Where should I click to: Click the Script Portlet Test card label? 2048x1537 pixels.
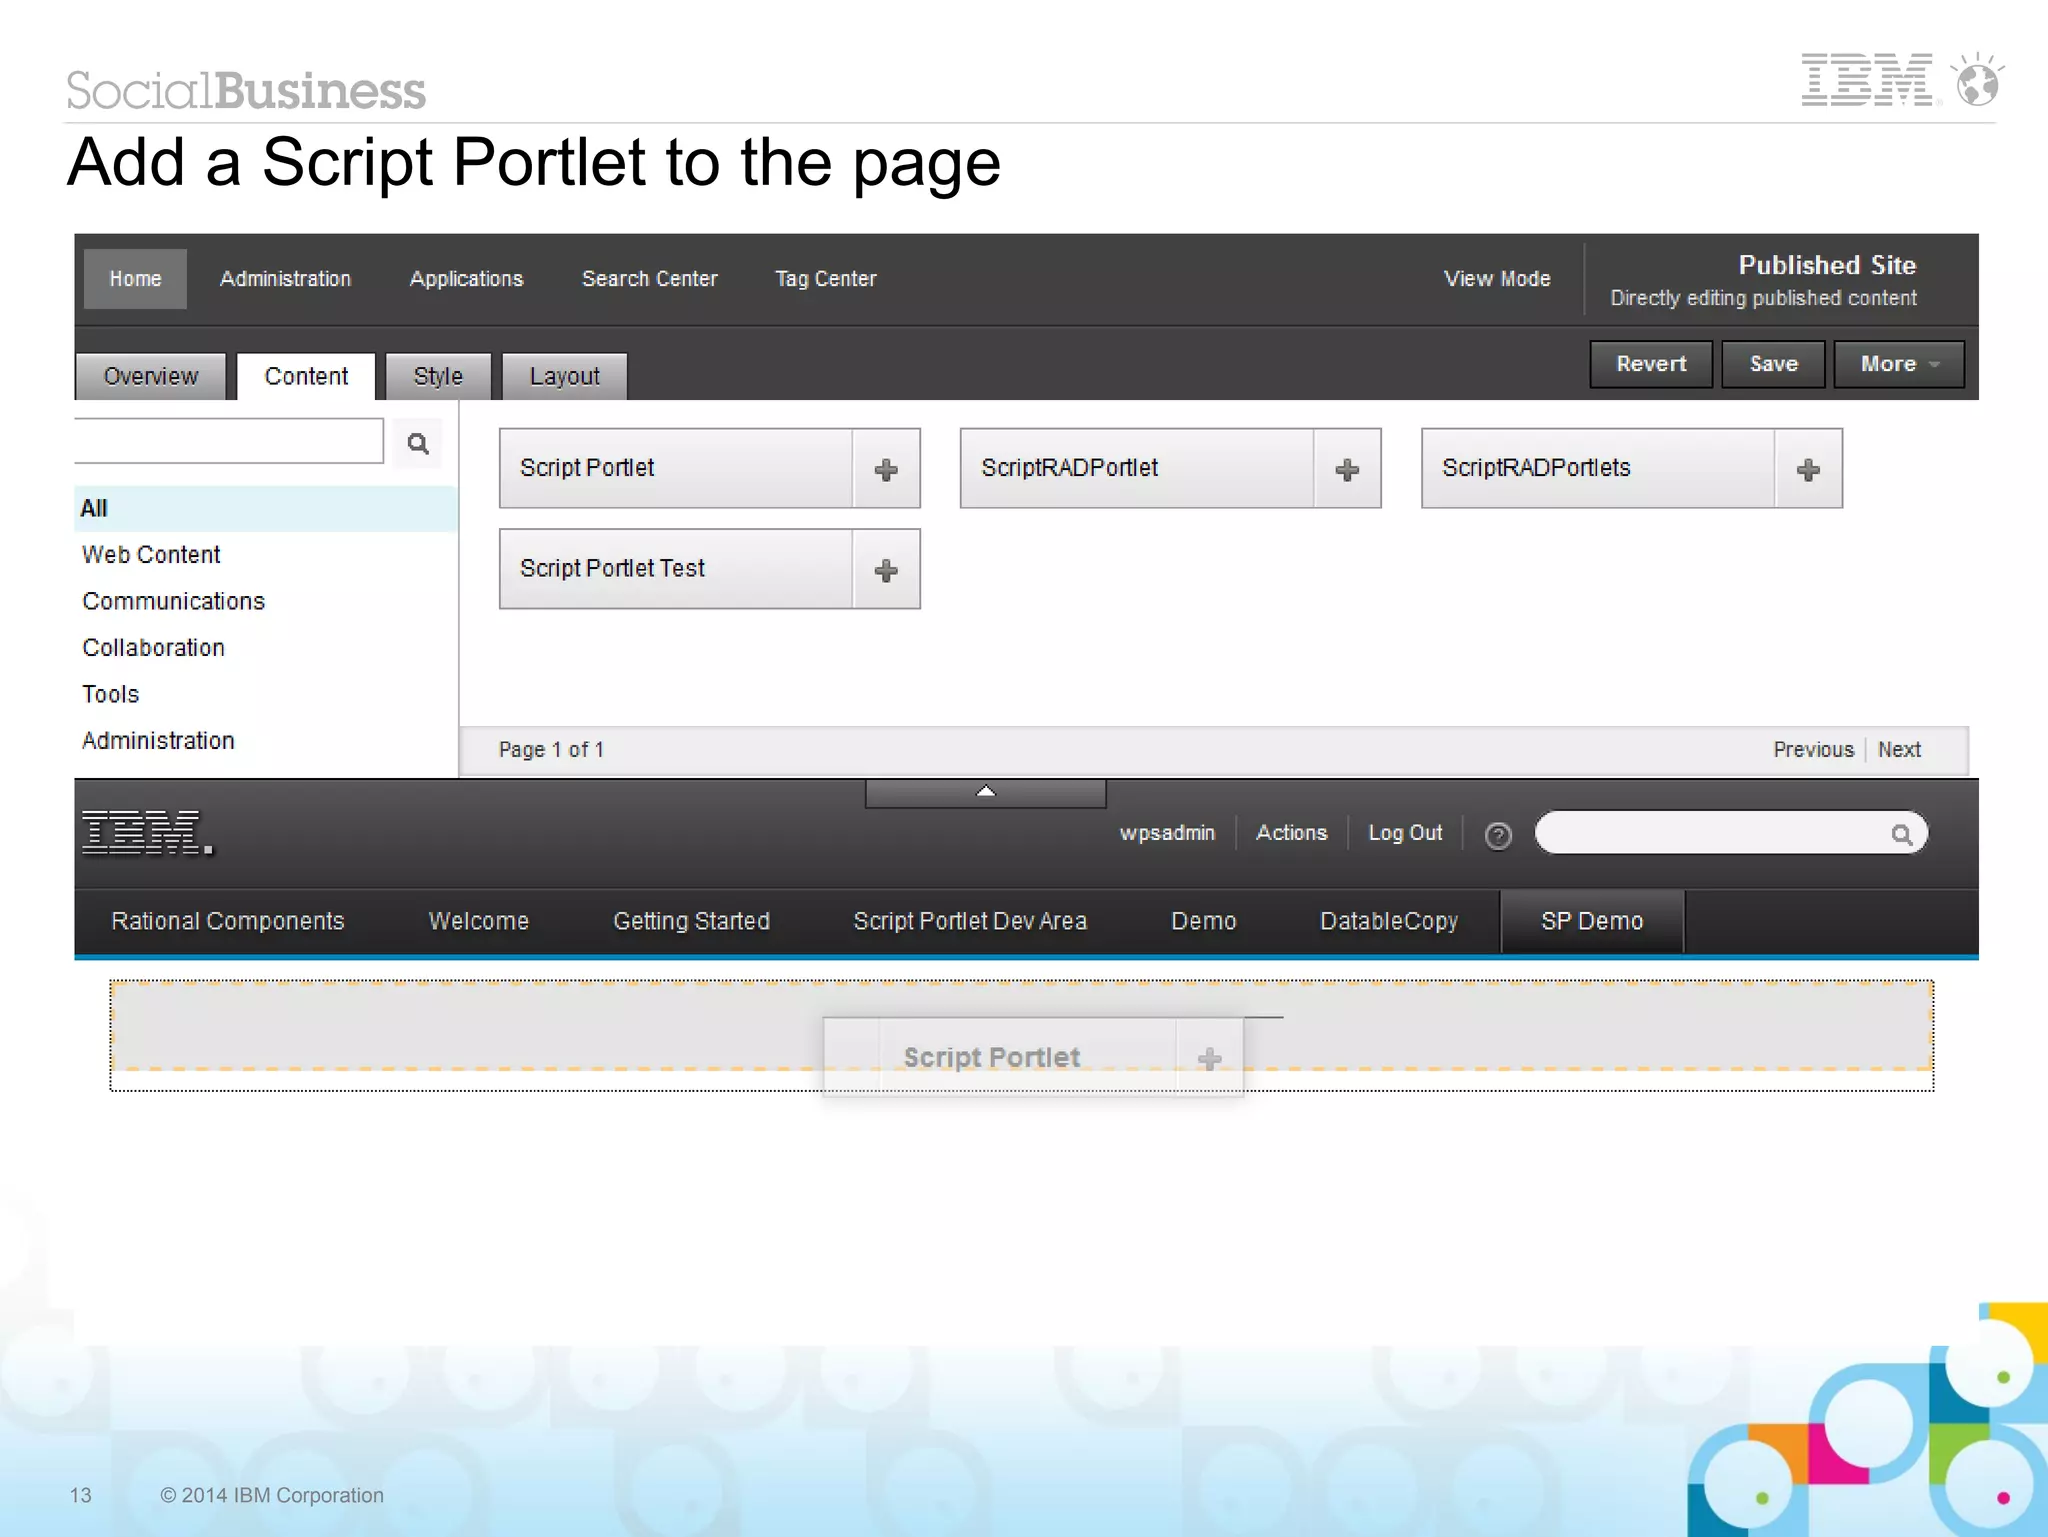pyautogui.click(x=612, y=568)
